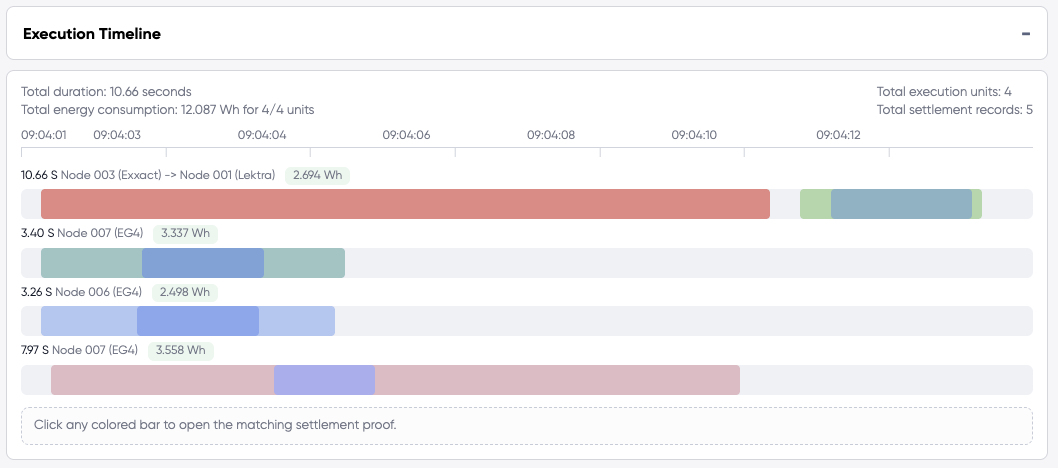Select dark blue segment in 3.40 S row
This screenshot has width=1058, height=468.
(203, 263)
